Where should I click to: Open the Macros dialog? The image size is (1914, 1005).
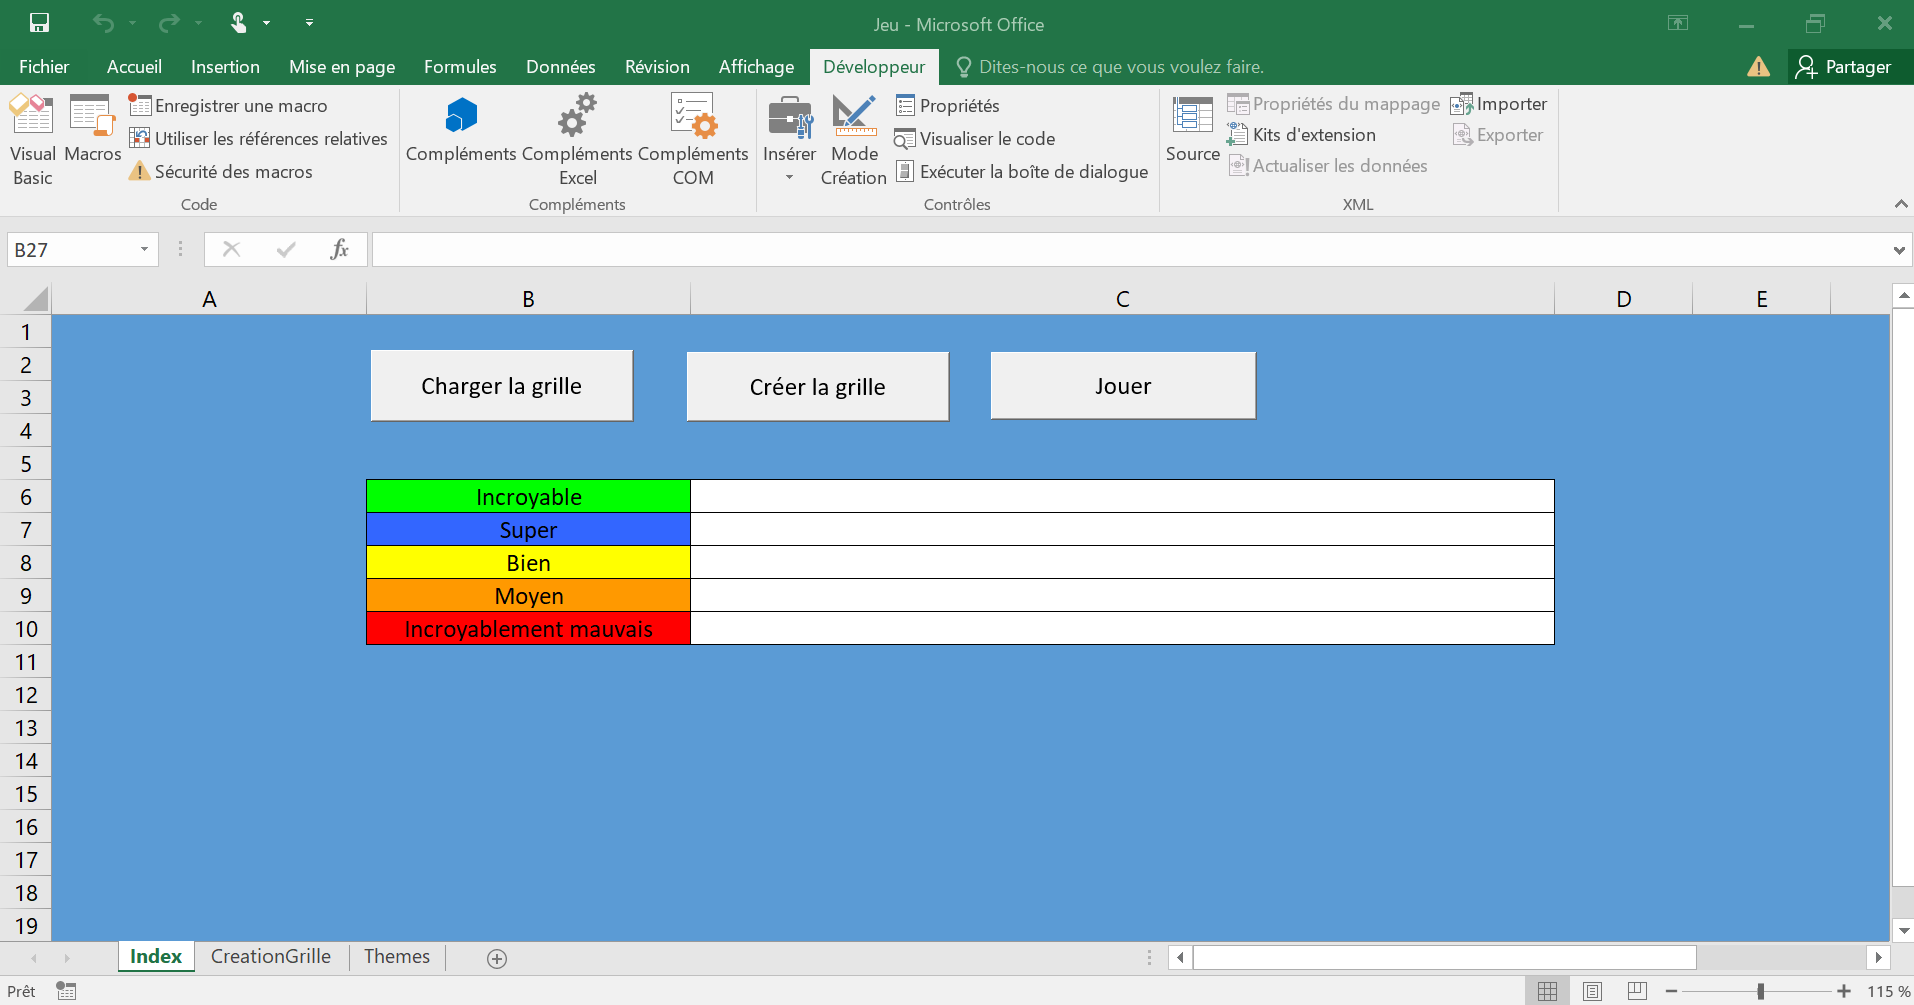click(x=92, y=128)
